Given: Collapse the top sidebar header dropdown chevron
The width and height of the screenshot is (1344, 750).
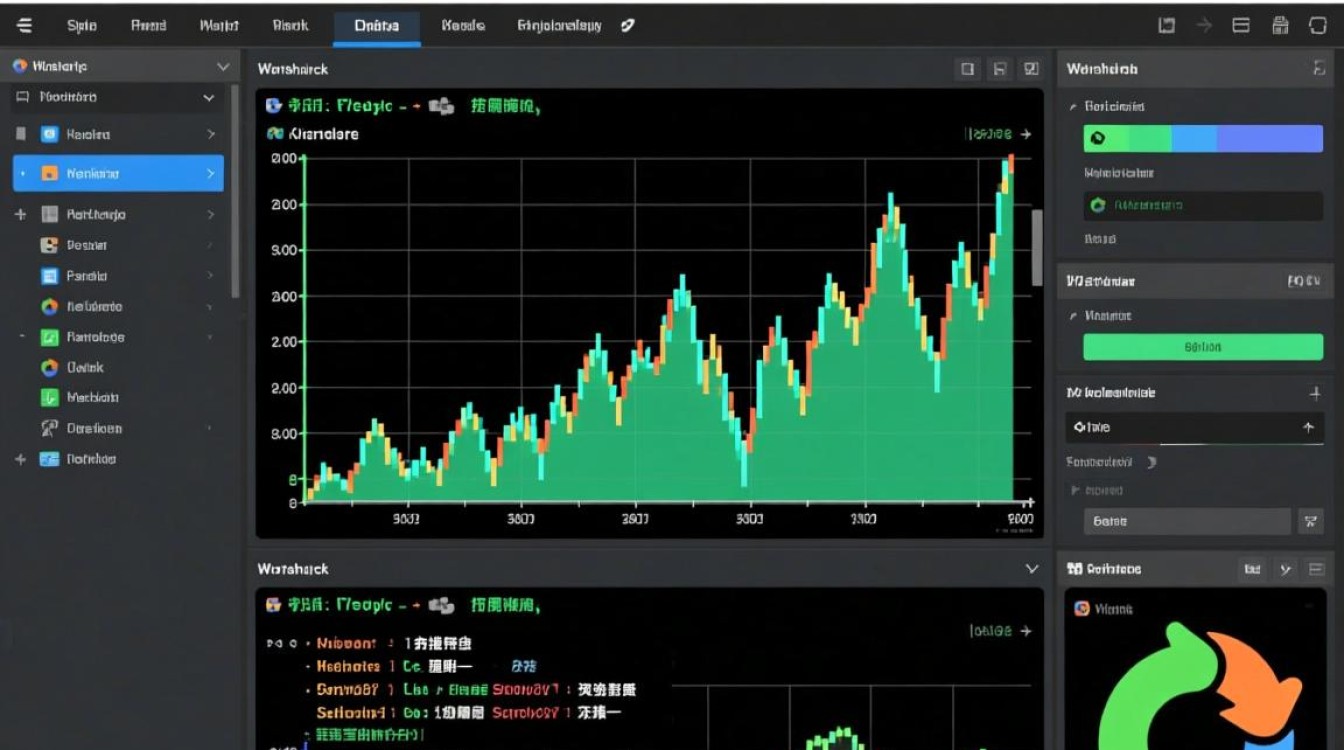Looking at the screenshot, I should pyautogui.click(x=223, y=67).
